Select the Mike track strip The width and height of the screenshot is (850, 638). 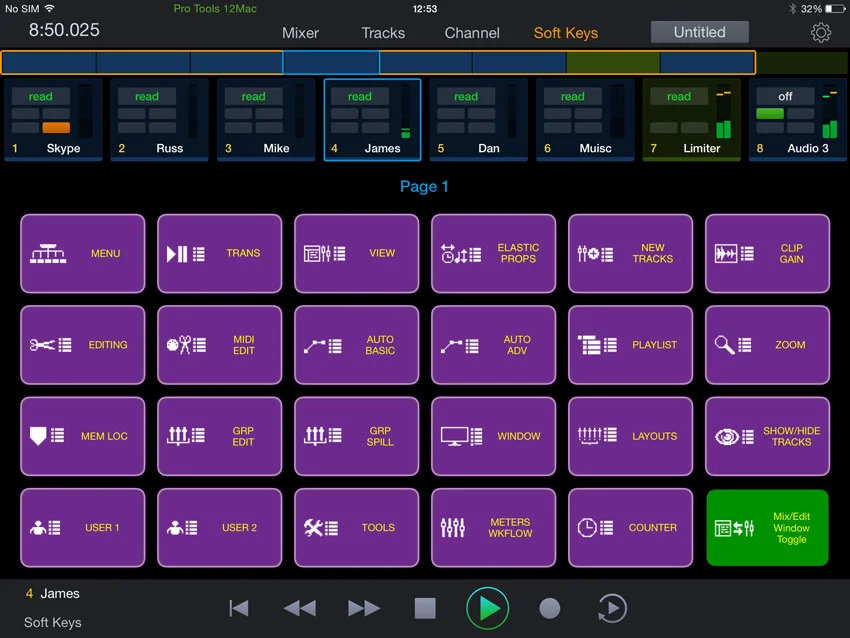pyautogui.click(x=266, y=120)
